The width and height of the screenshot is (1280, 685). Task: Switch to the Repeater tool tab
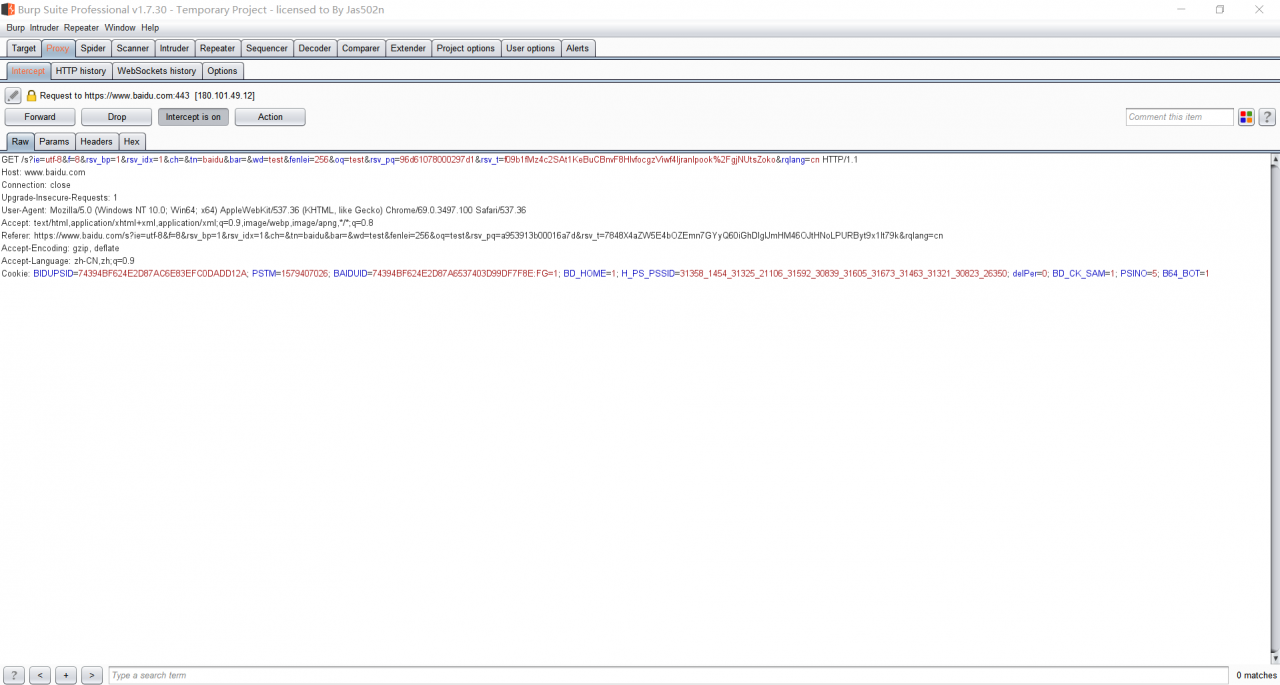coord(217,48)
